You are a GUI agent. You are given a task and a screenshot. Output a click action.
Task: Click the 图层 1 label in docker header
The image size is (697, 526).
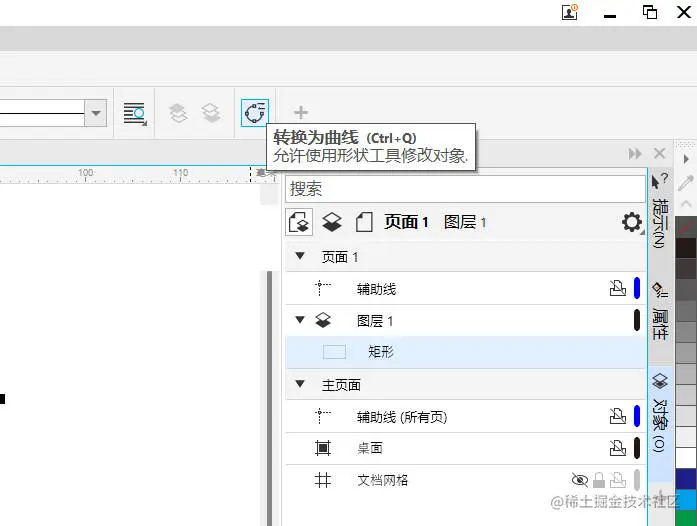[x=465, y=222]
